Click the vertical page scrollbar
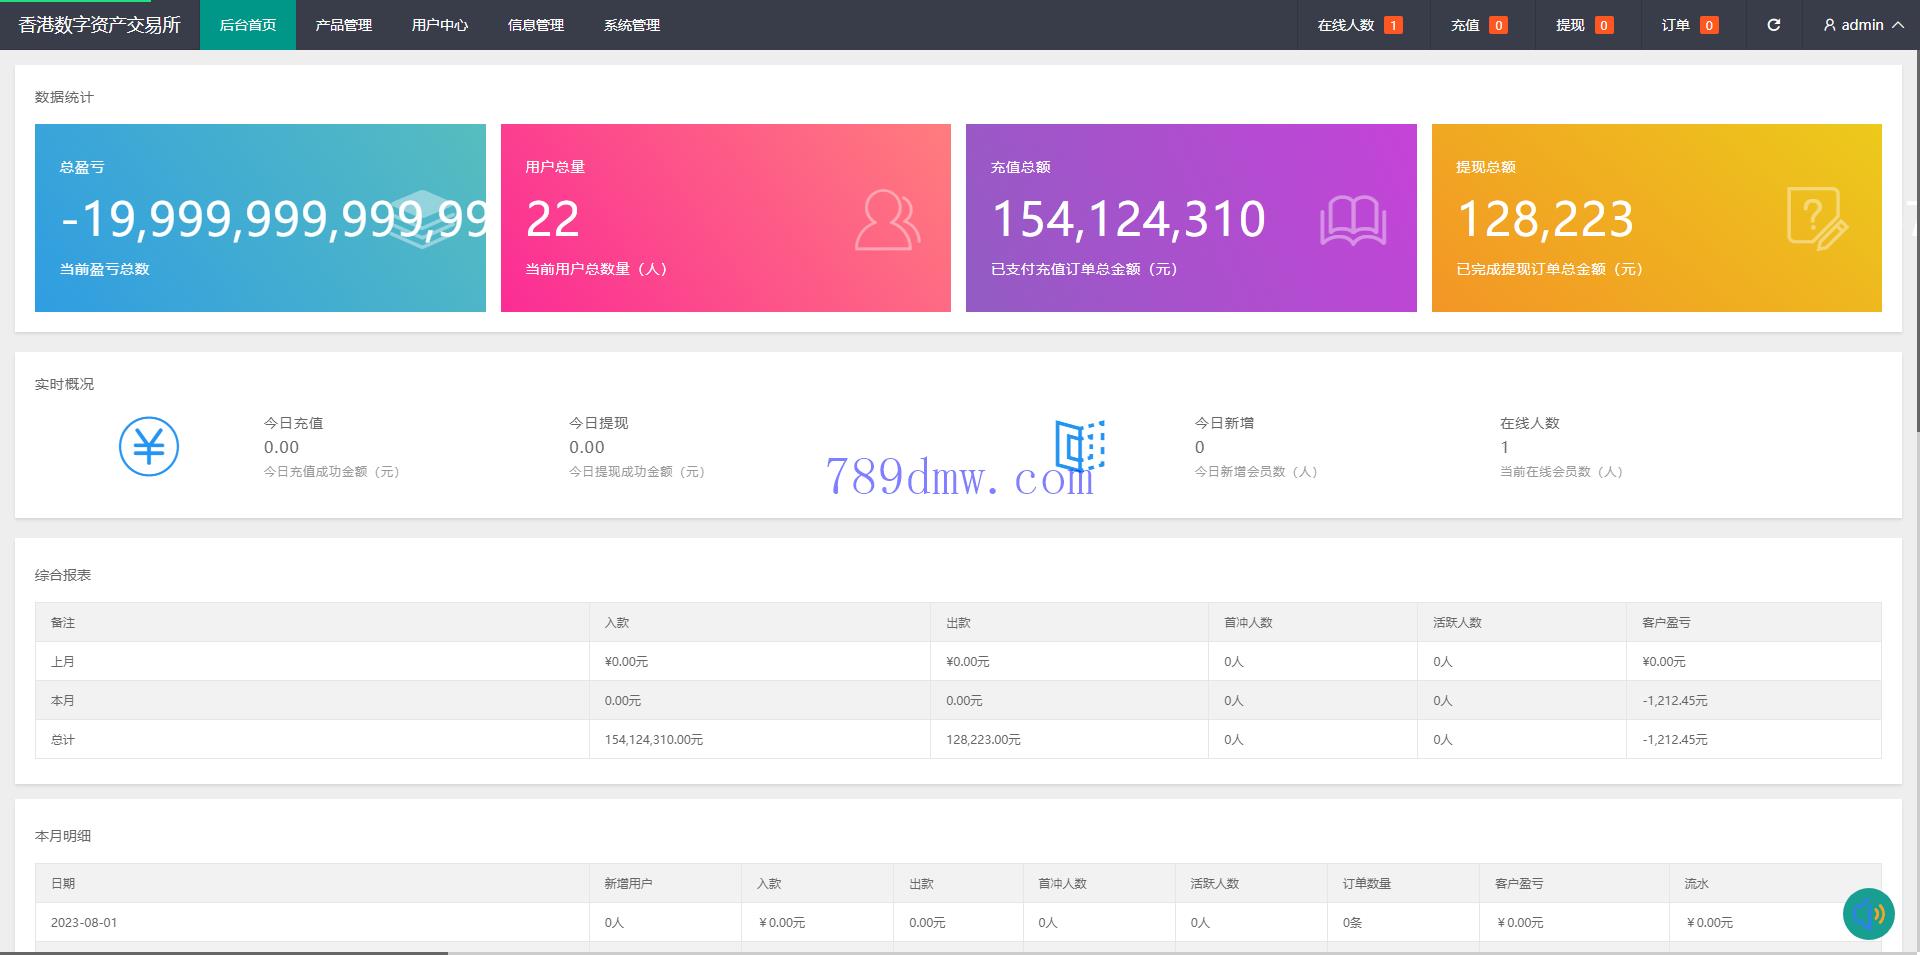 click(1915, 250)
